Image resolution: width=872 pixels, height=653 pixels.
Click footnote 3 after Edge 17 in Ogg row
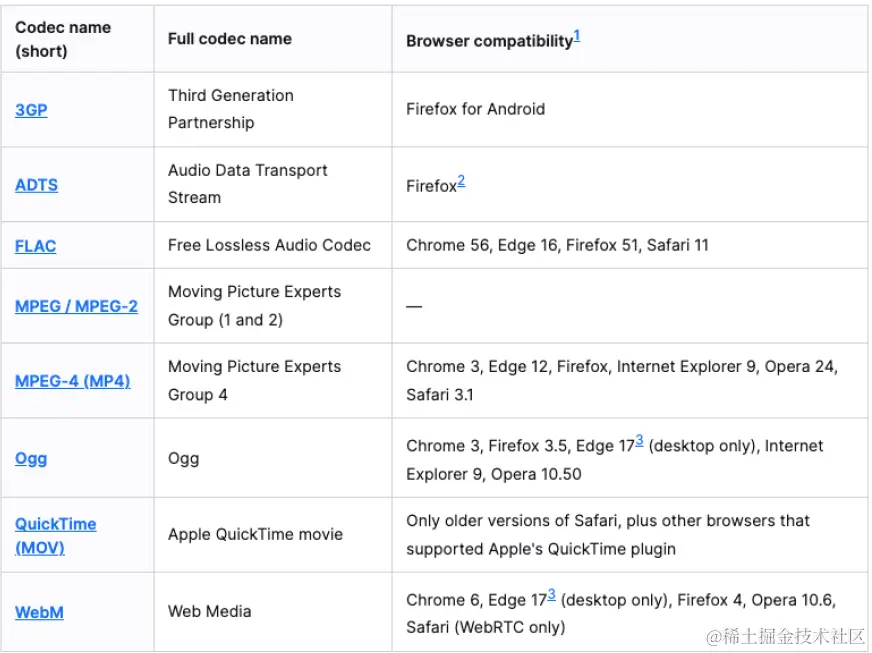(x=639, y=441)
